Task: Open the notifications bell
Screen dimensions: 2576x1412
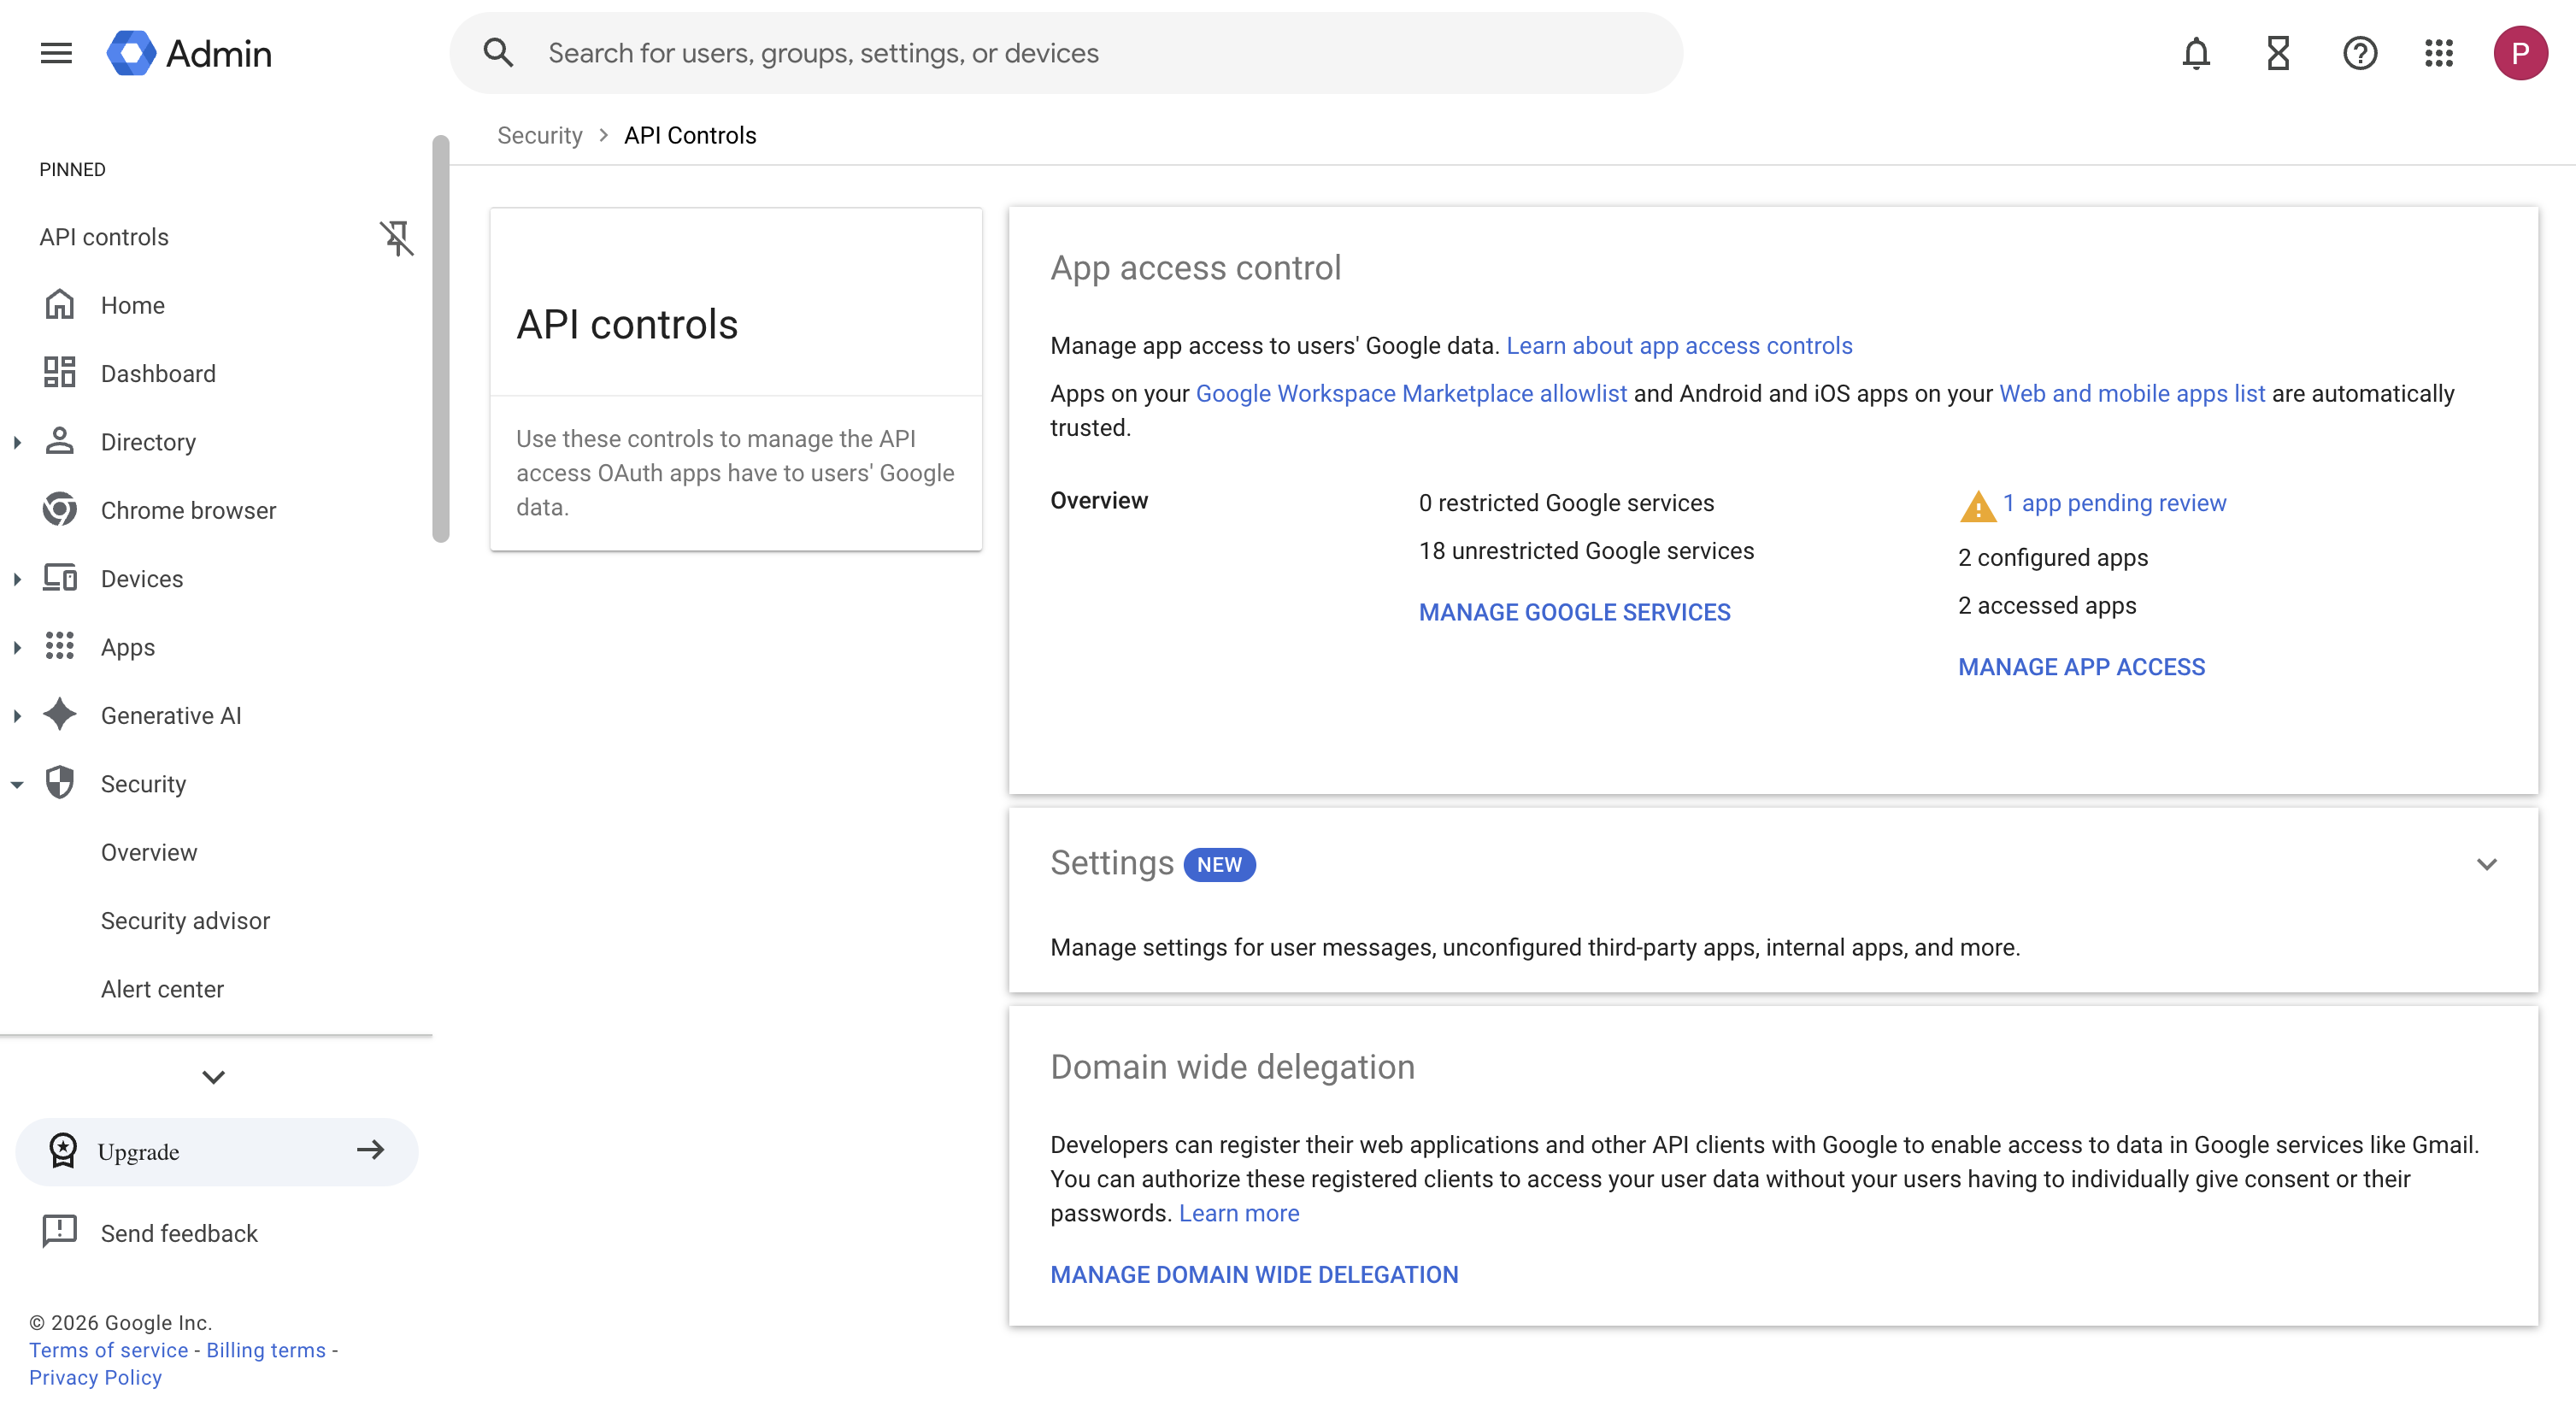Action: 2195,53
